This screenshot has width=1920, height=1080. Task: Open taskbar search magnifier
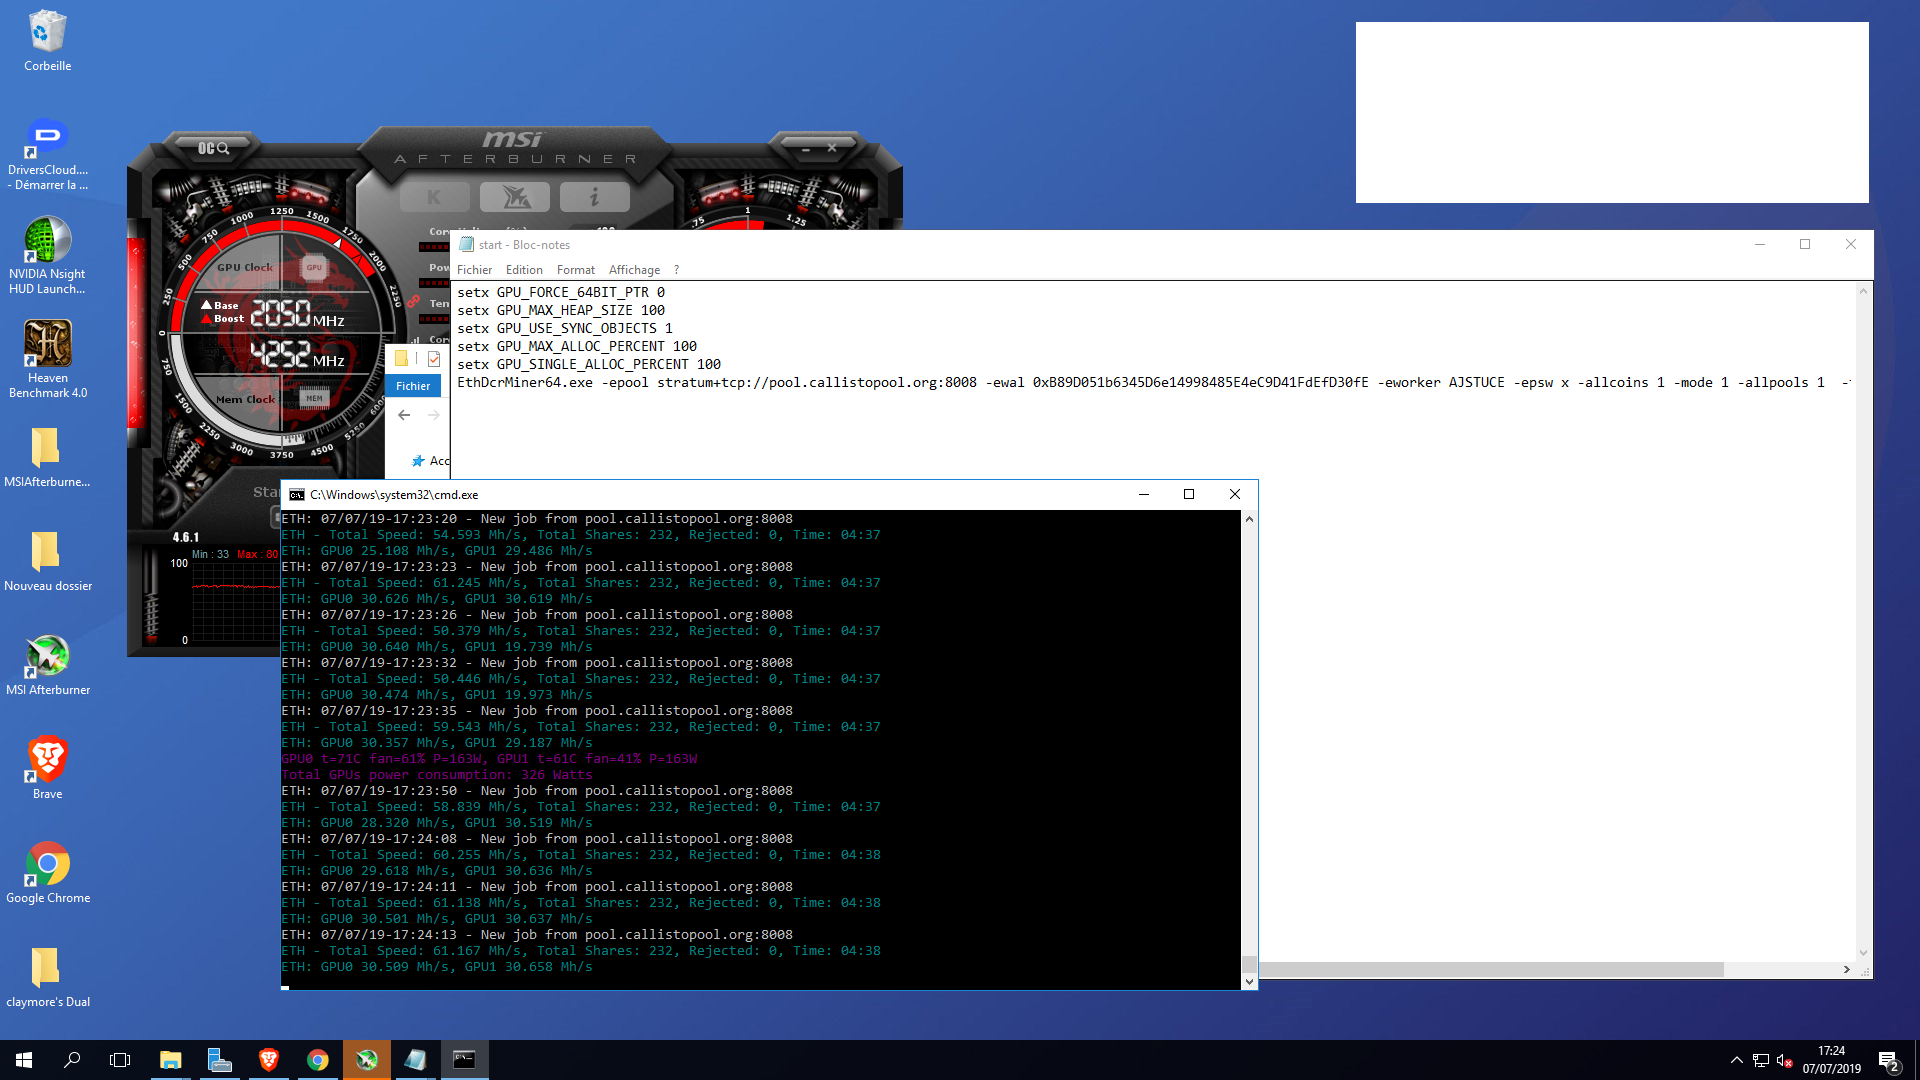[72, 1060]
